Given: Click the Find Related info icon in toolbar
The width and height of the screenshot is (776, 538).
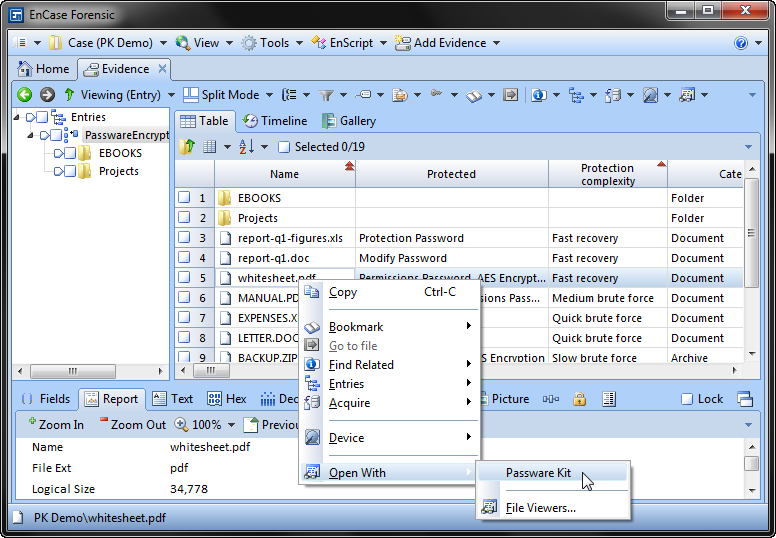Looking at the screenshot, I should [539, 95].
